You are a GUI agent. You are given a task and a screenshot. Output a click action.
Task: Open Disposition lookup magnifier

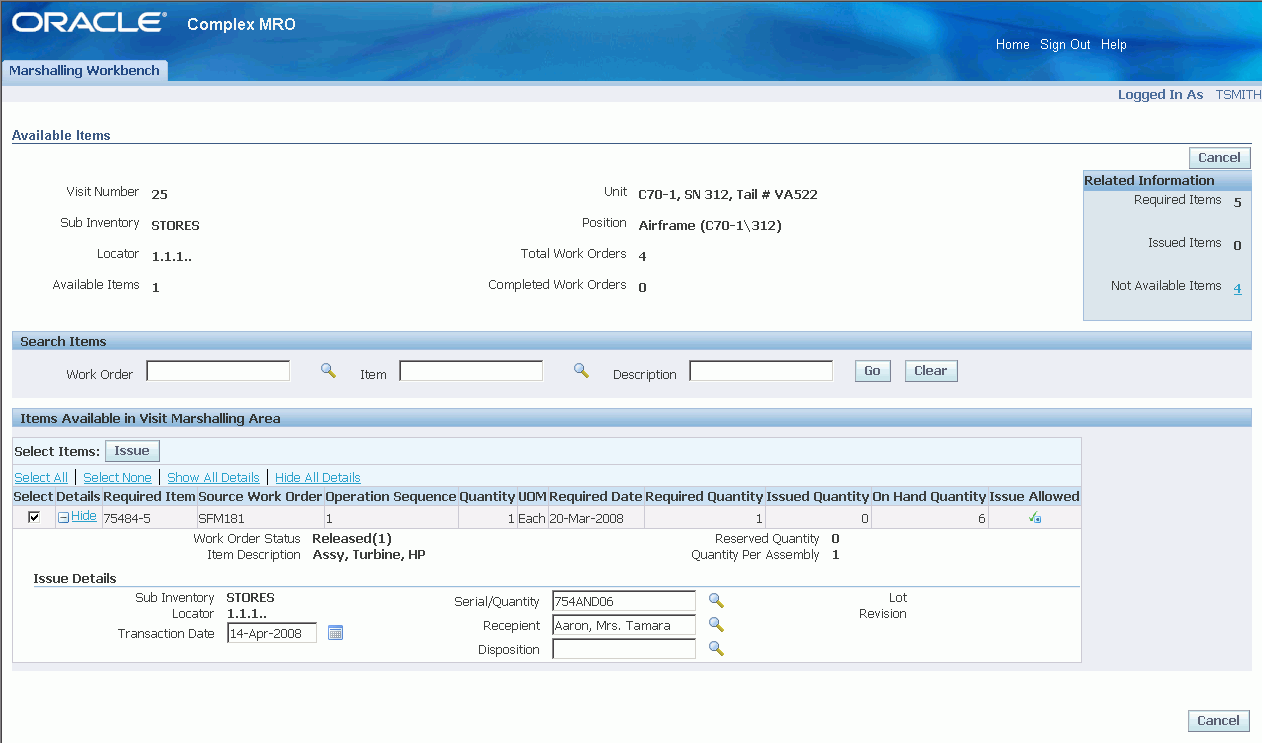716,648
